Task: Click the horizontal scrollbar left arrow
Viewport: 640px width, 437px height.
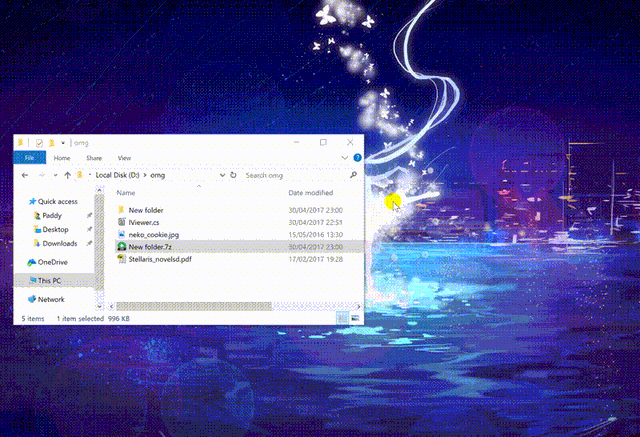Action: [x=111, y=306]
